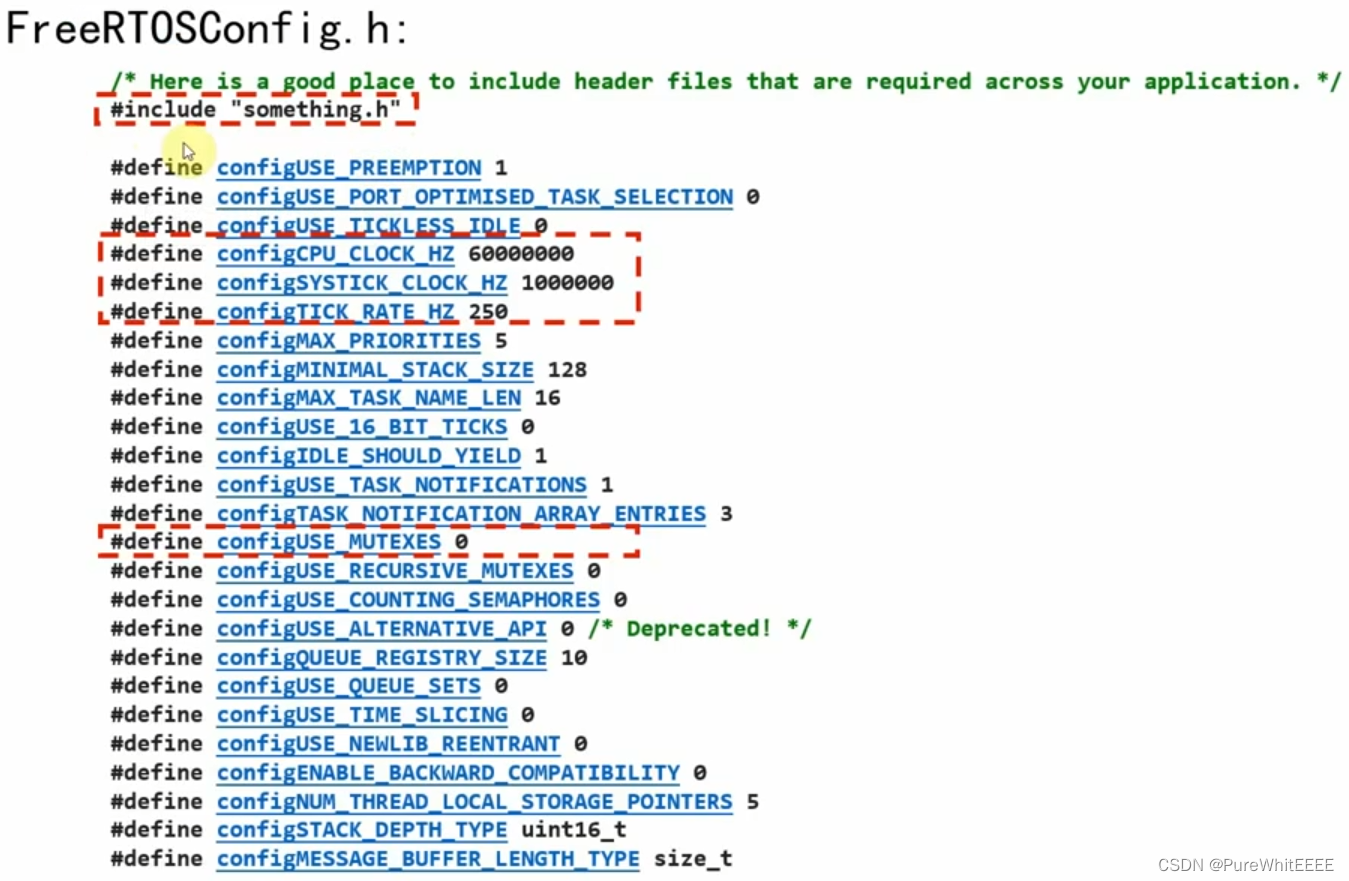Select configSYSTICK_CLOCK_HZ hyperlink
This screenshot has height=881, width=1349.
(362, 283)
